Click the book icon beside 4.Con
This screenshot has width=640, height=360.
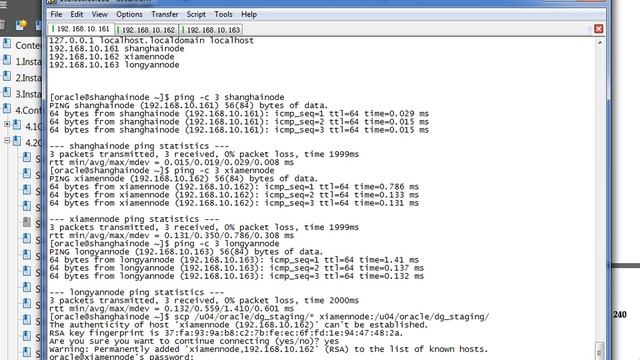[x=7, y=109]
